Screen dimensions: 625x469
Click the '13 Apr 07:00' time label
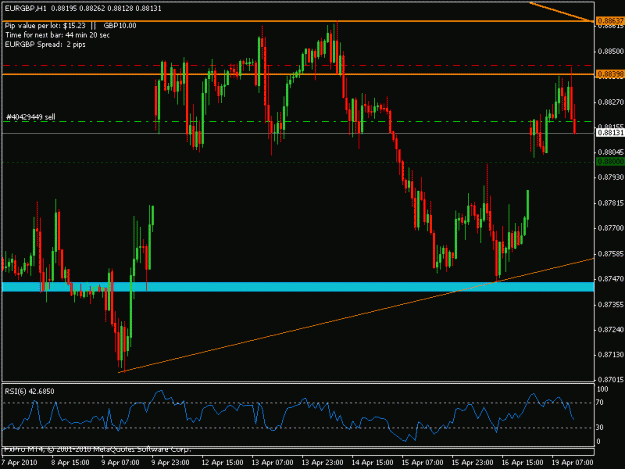[x=272, y=463]
